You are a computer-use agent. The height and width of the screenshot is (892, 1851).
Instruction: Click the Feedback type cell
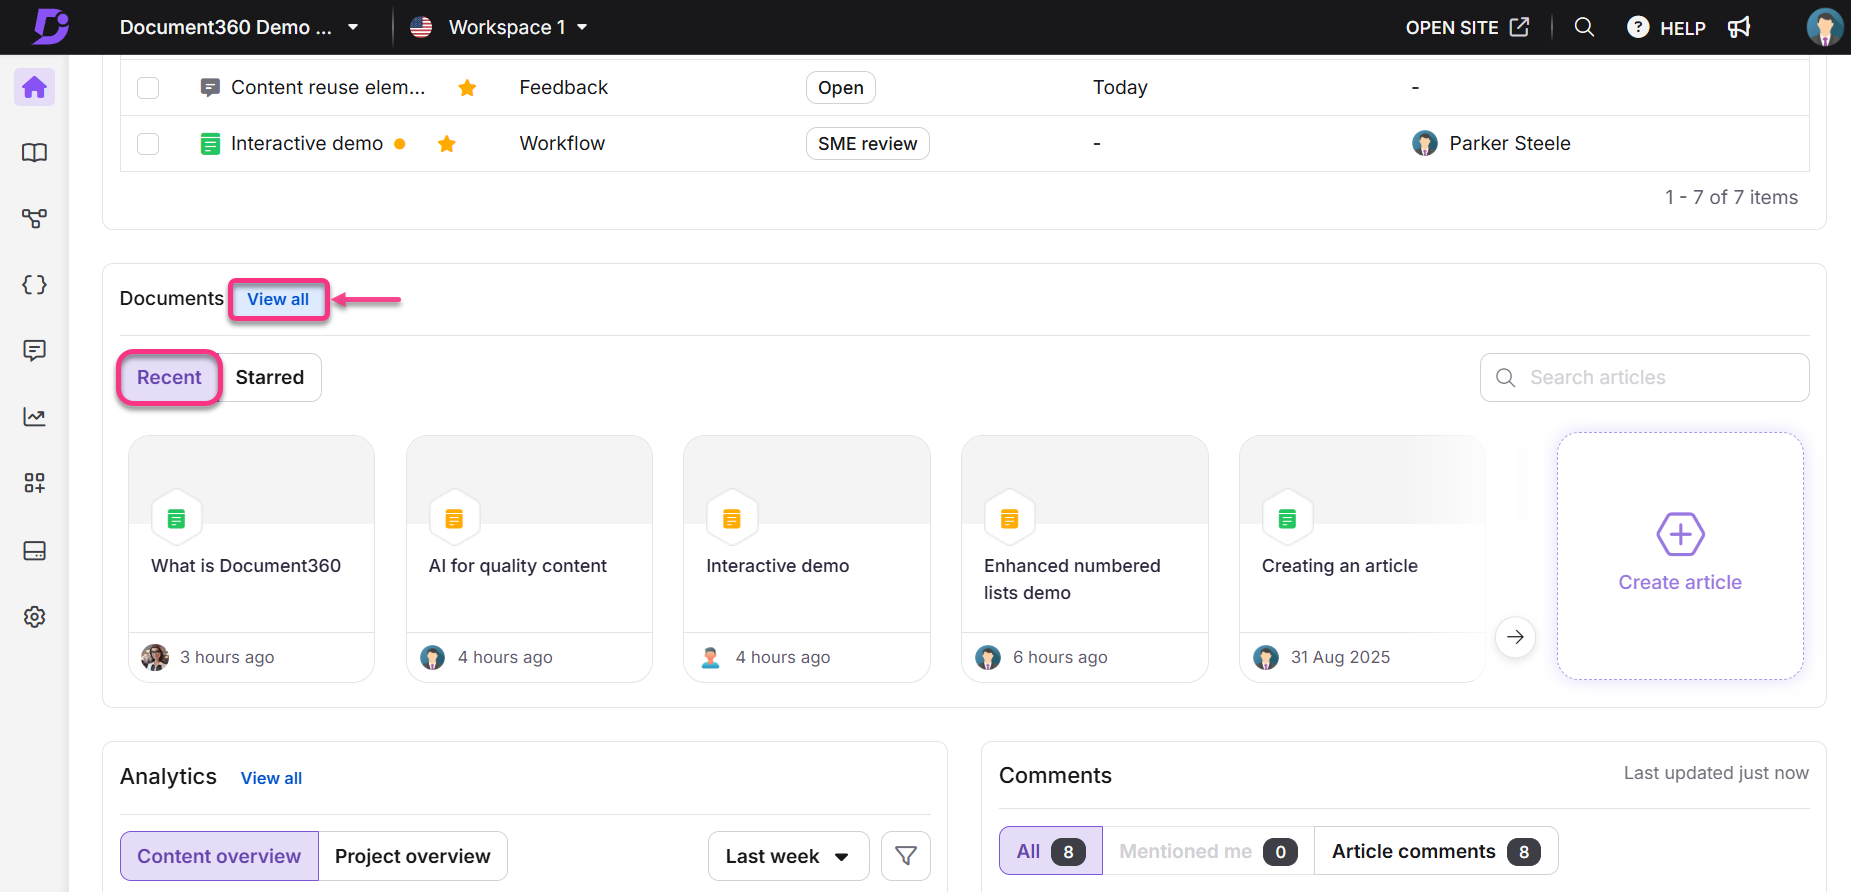(564, 87)
